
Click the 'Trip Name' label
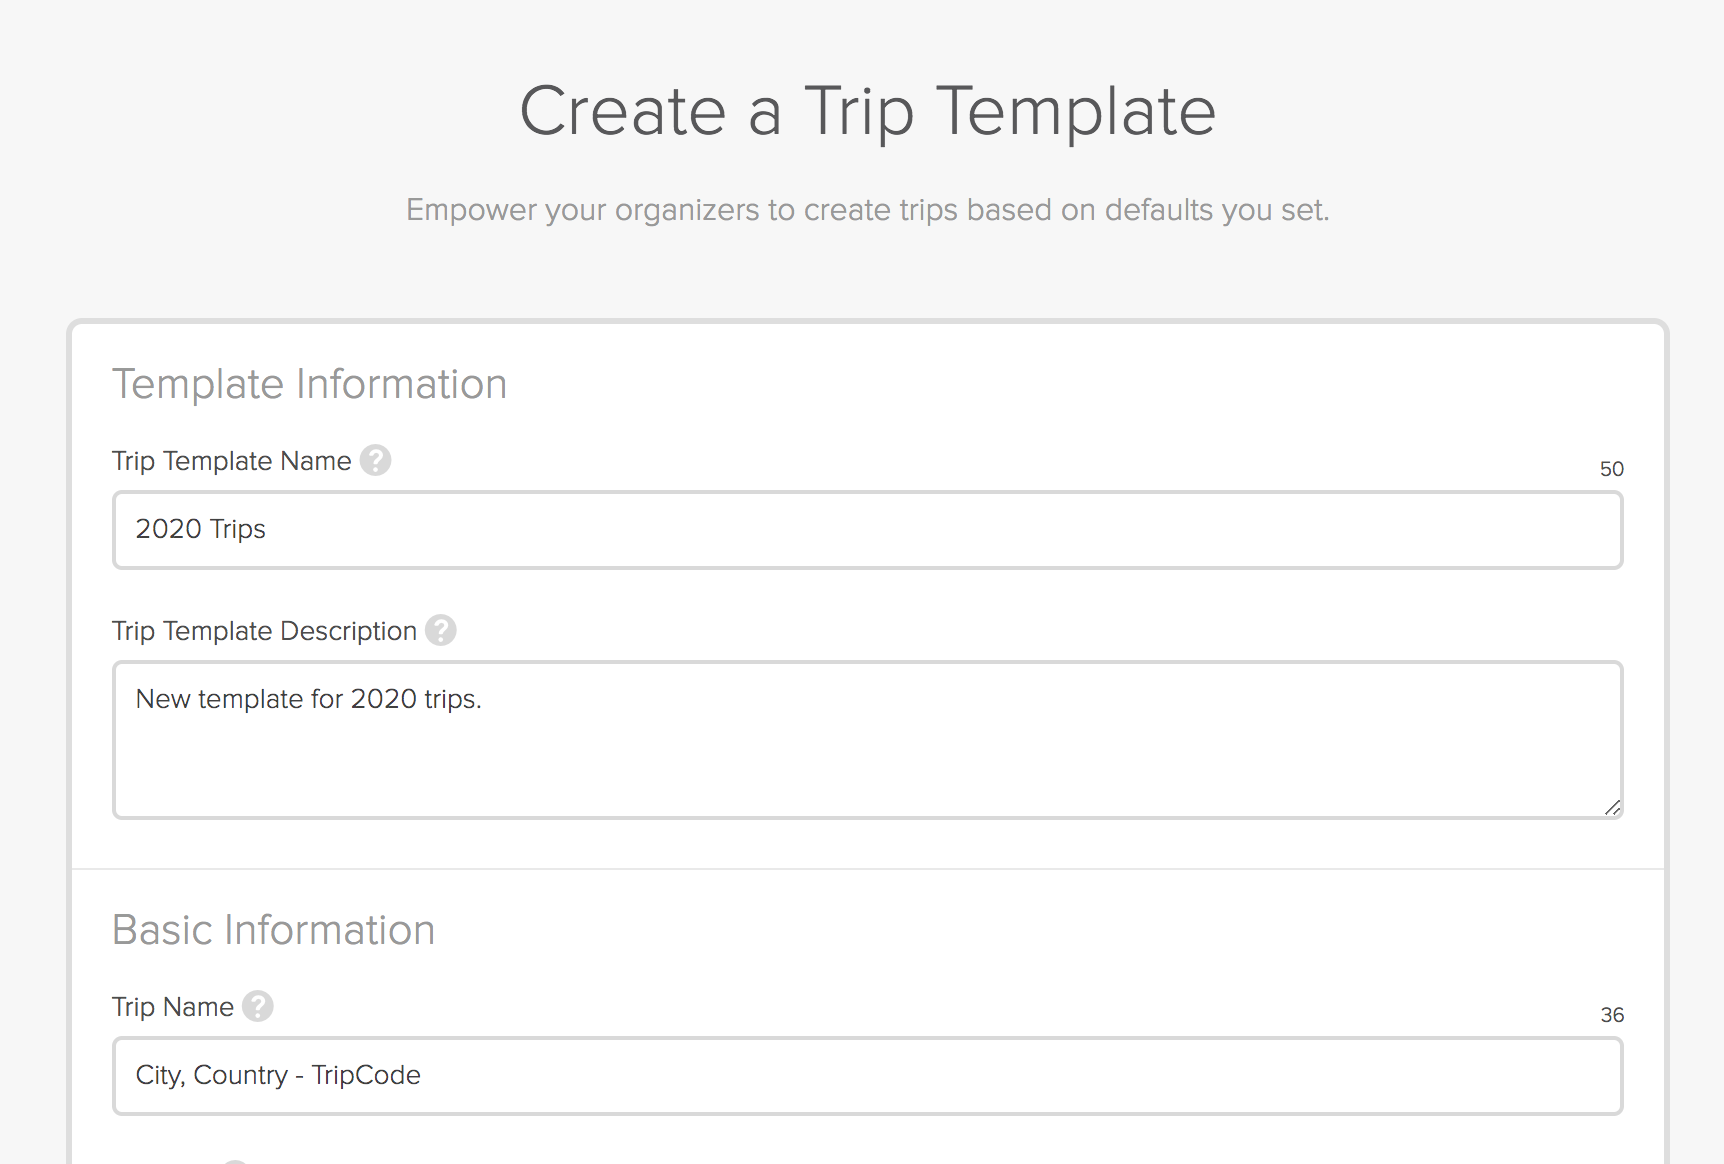point(173,1007)
